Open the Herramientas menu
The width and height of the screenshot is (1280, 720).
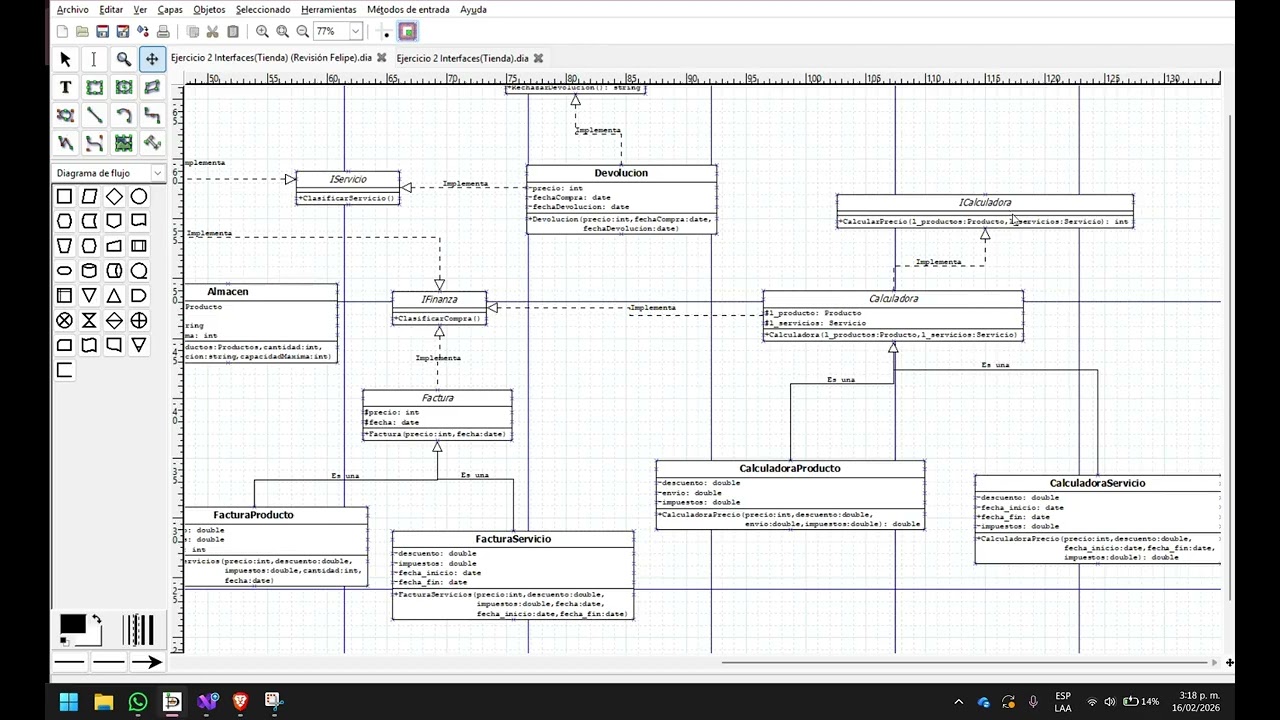(x=328, y=9)
